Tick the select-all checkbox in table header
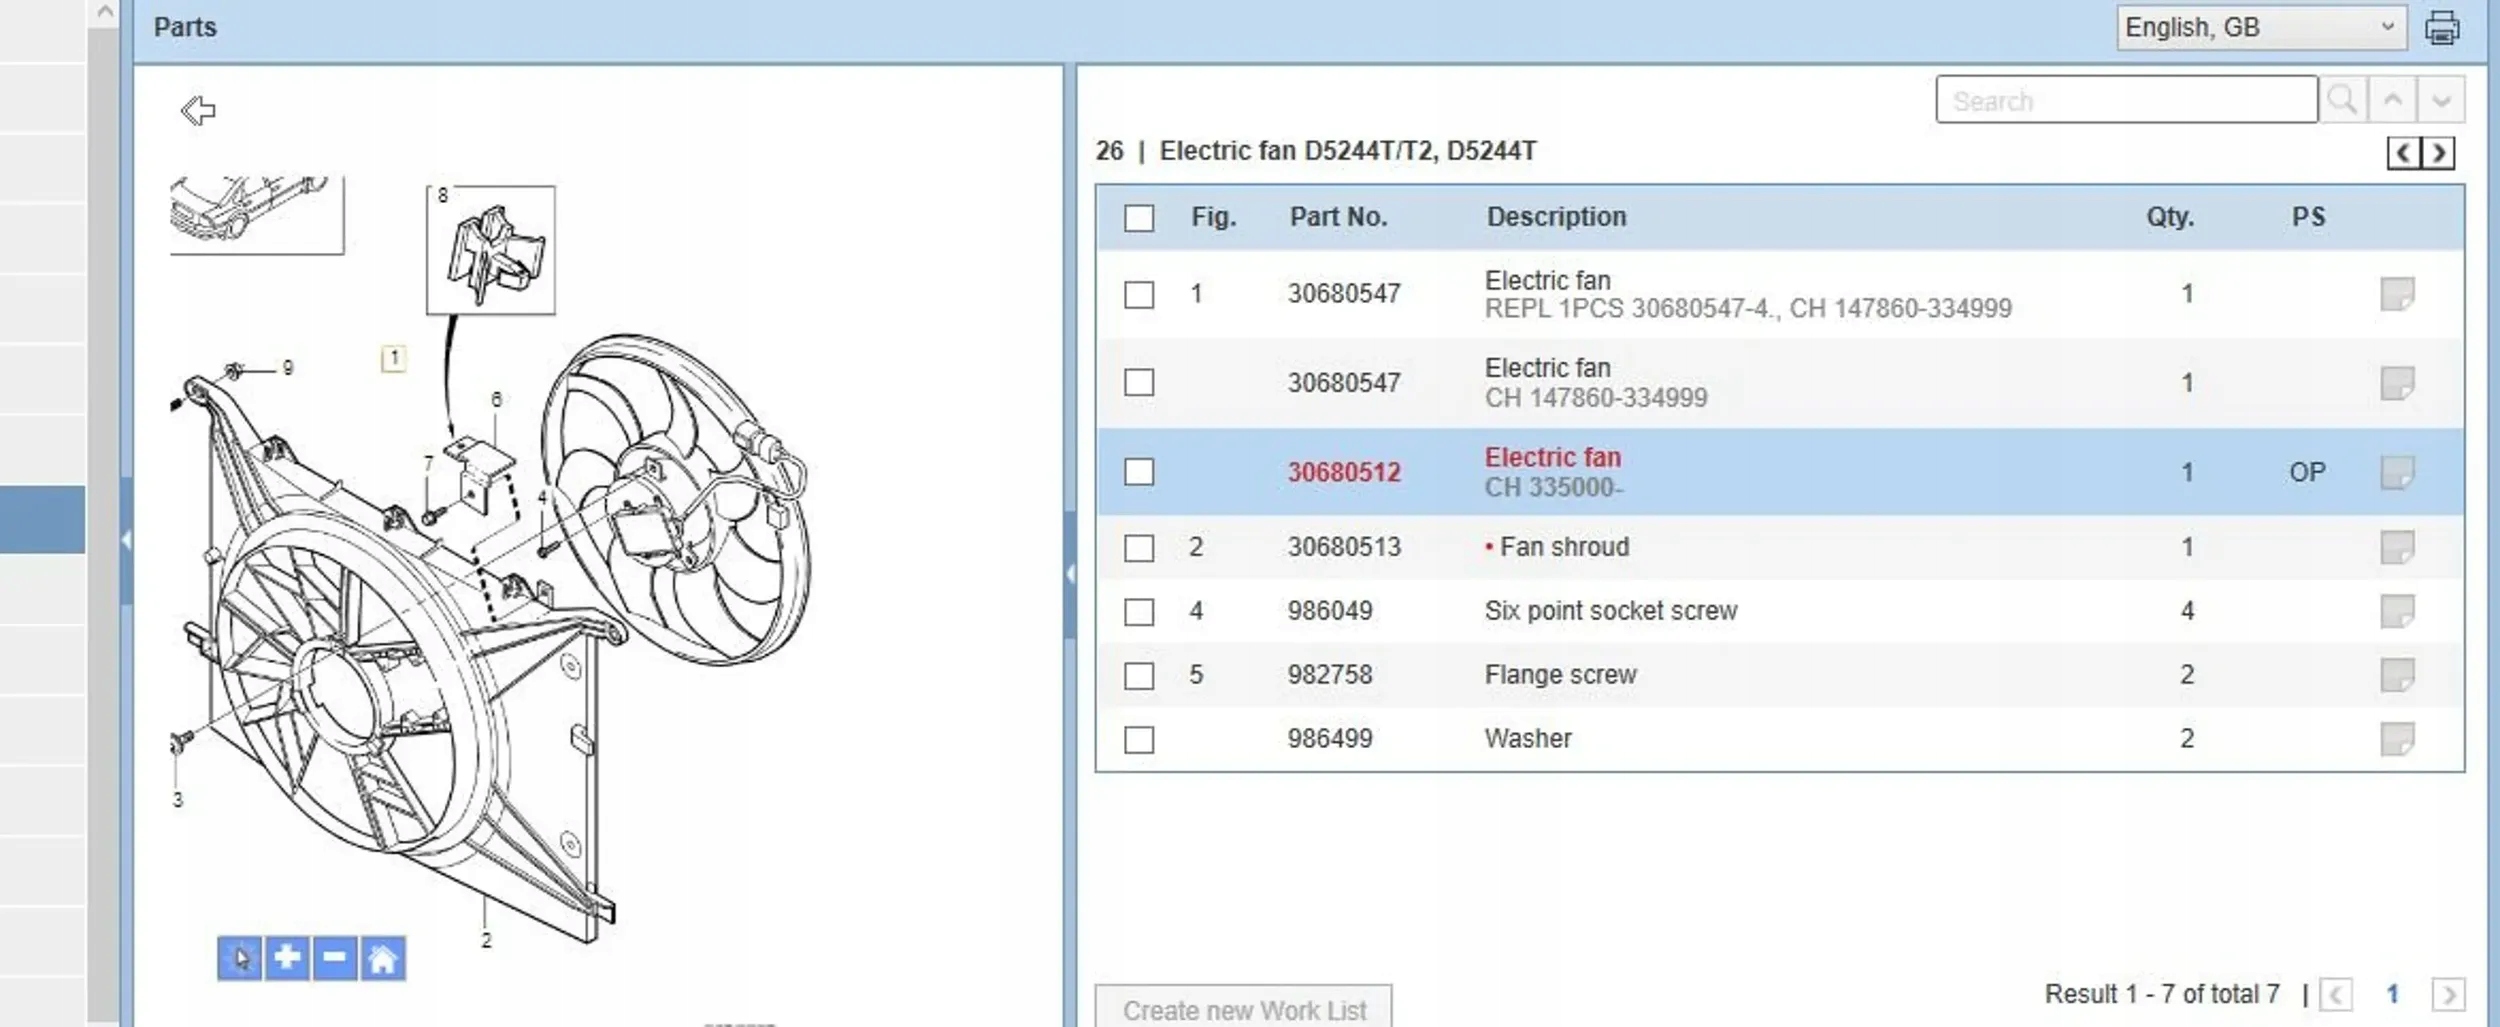This screenshot has height=1027, width=2500. (1139, 218)
